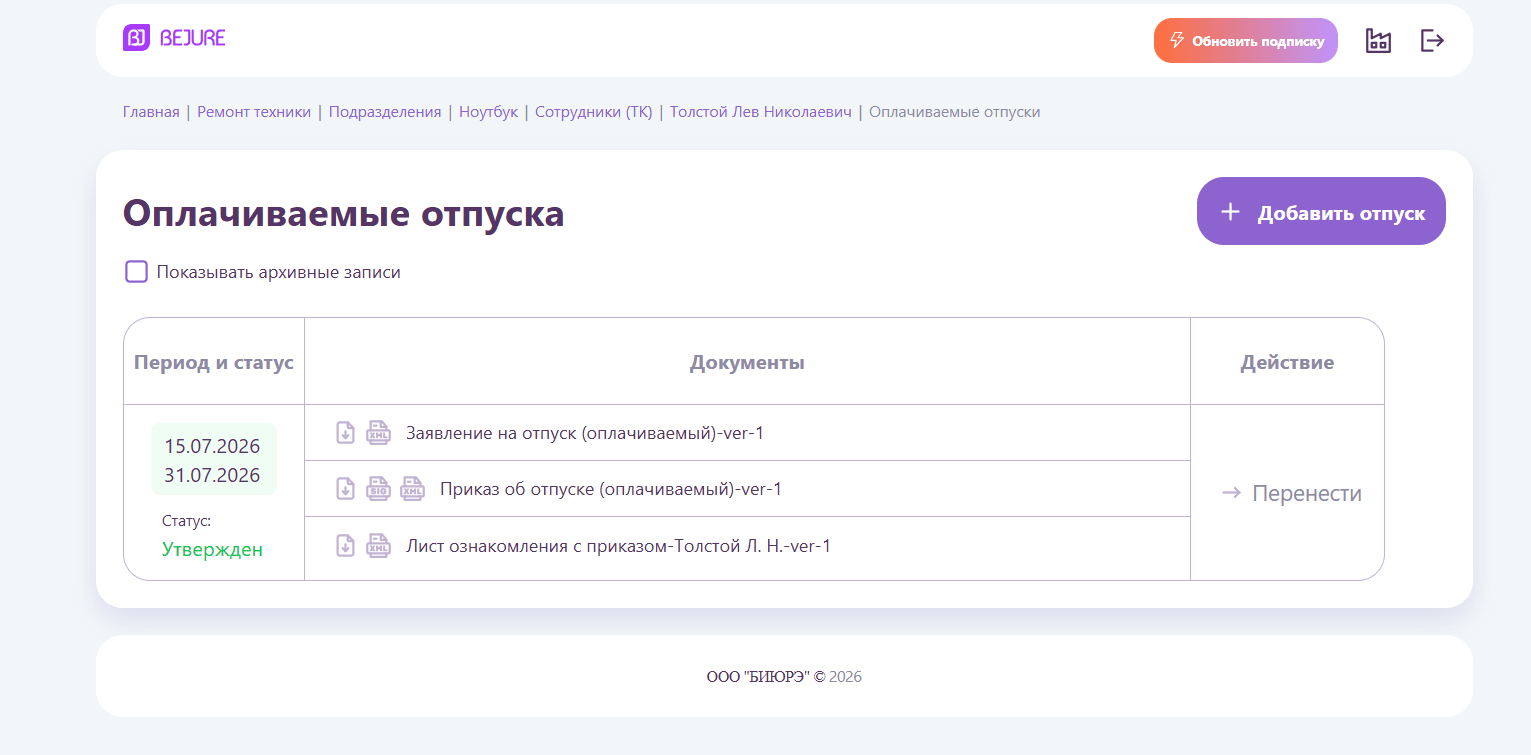Open Сотрудники (ТК) breadcrumb link
The height and width of the screenshot is (755, 1531).
coord(593,112)
